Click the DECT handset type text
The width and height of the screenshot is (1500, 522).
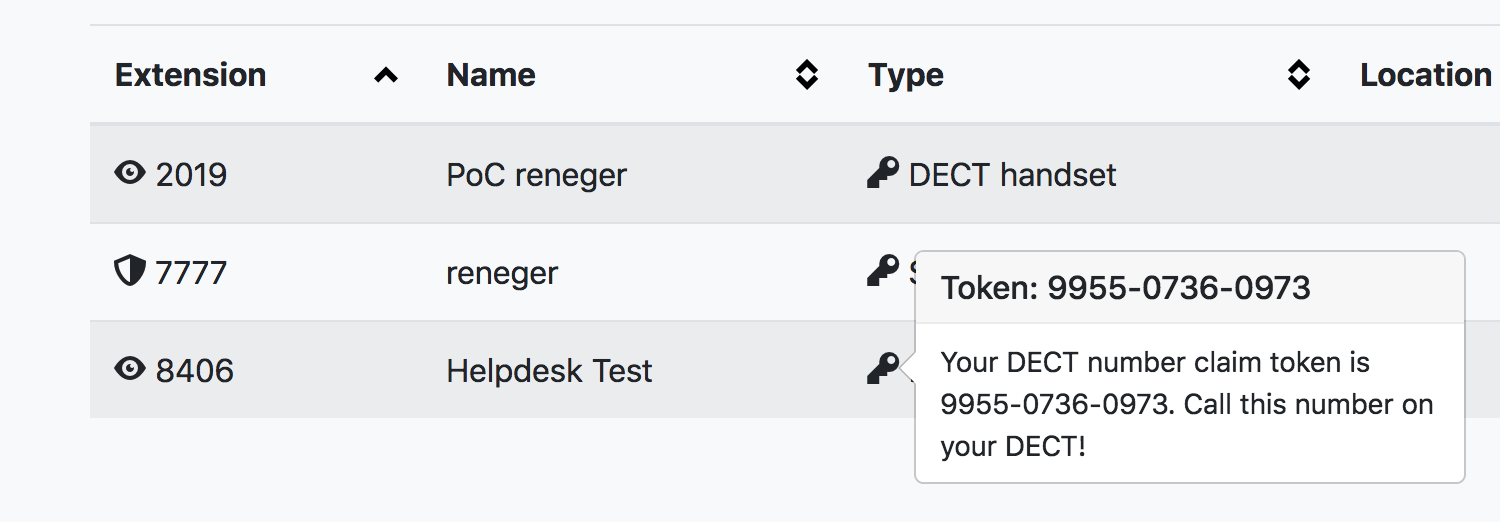[1013, 175]
